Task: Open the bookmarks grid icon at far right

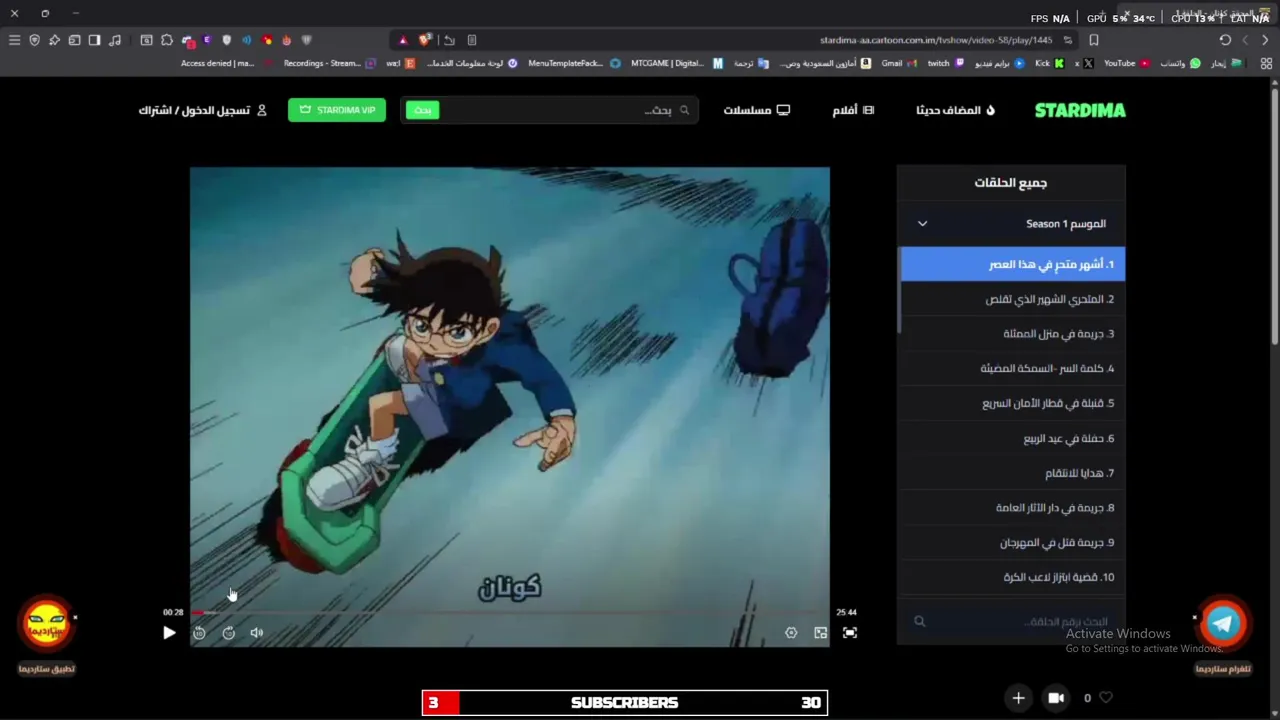Action: pyautogui.click(x=1266, y=63)
